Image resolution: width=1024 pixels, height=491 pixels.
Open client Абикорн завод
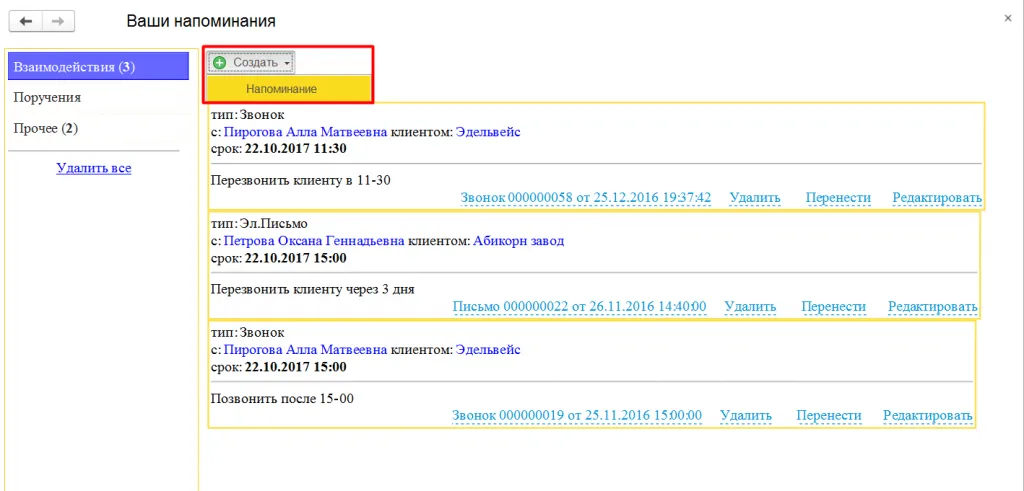click(519, 241)
